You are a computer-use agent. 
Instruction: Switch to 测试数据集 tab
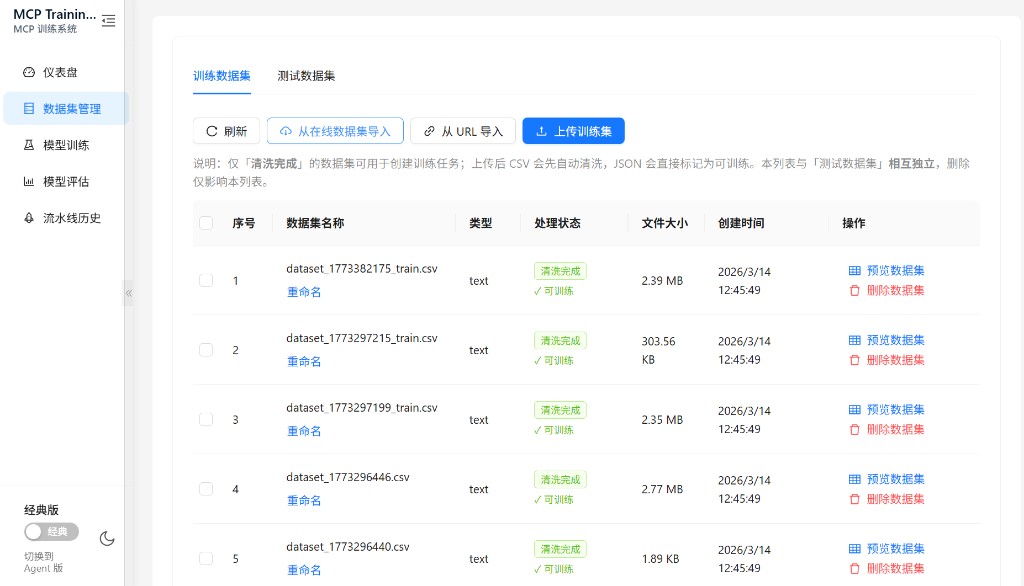coord(306,76)
